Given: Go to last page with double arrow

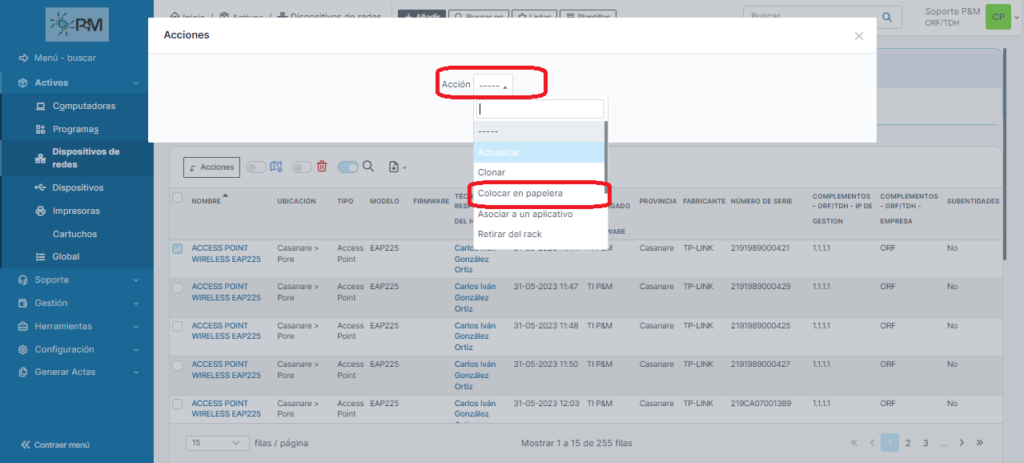Looking at the screenshot, I should coord(979,442).
